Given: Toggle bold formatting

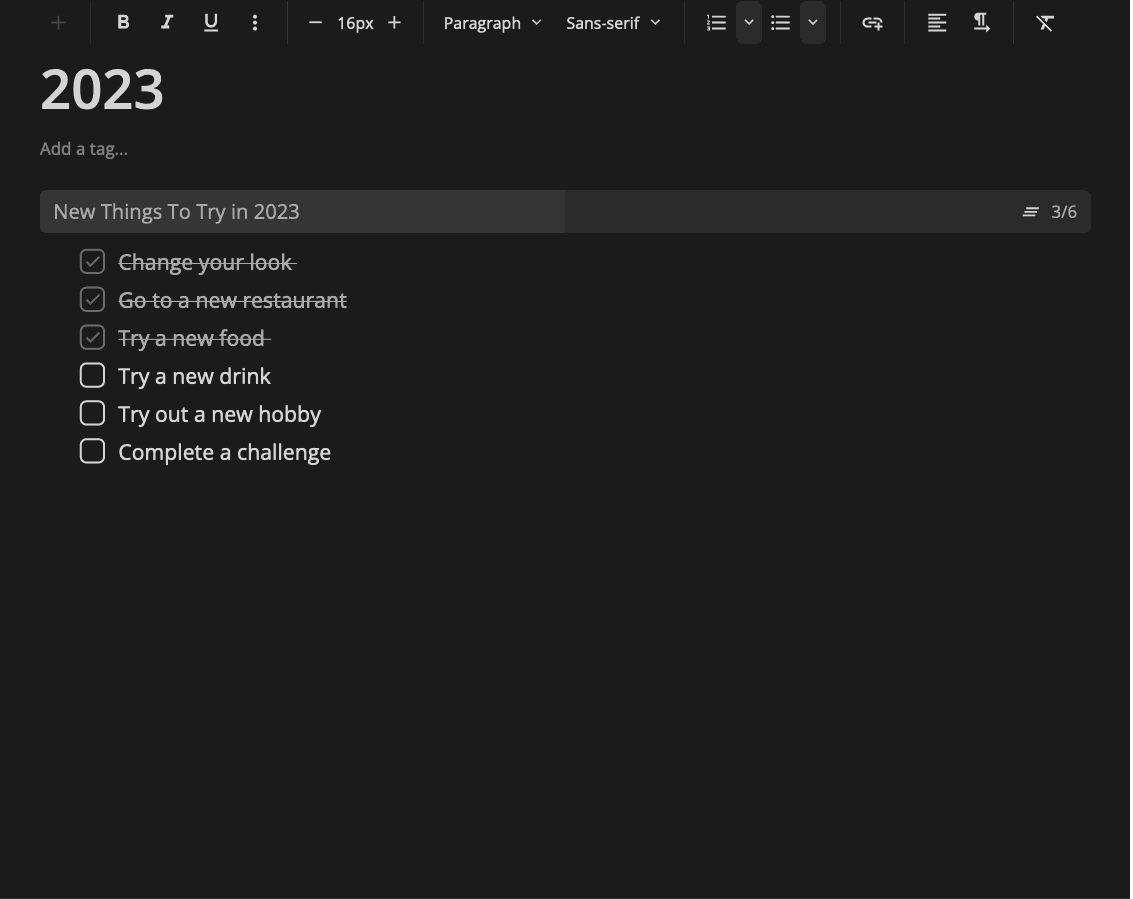Looking at the screenshot, I should pos(123,22).
